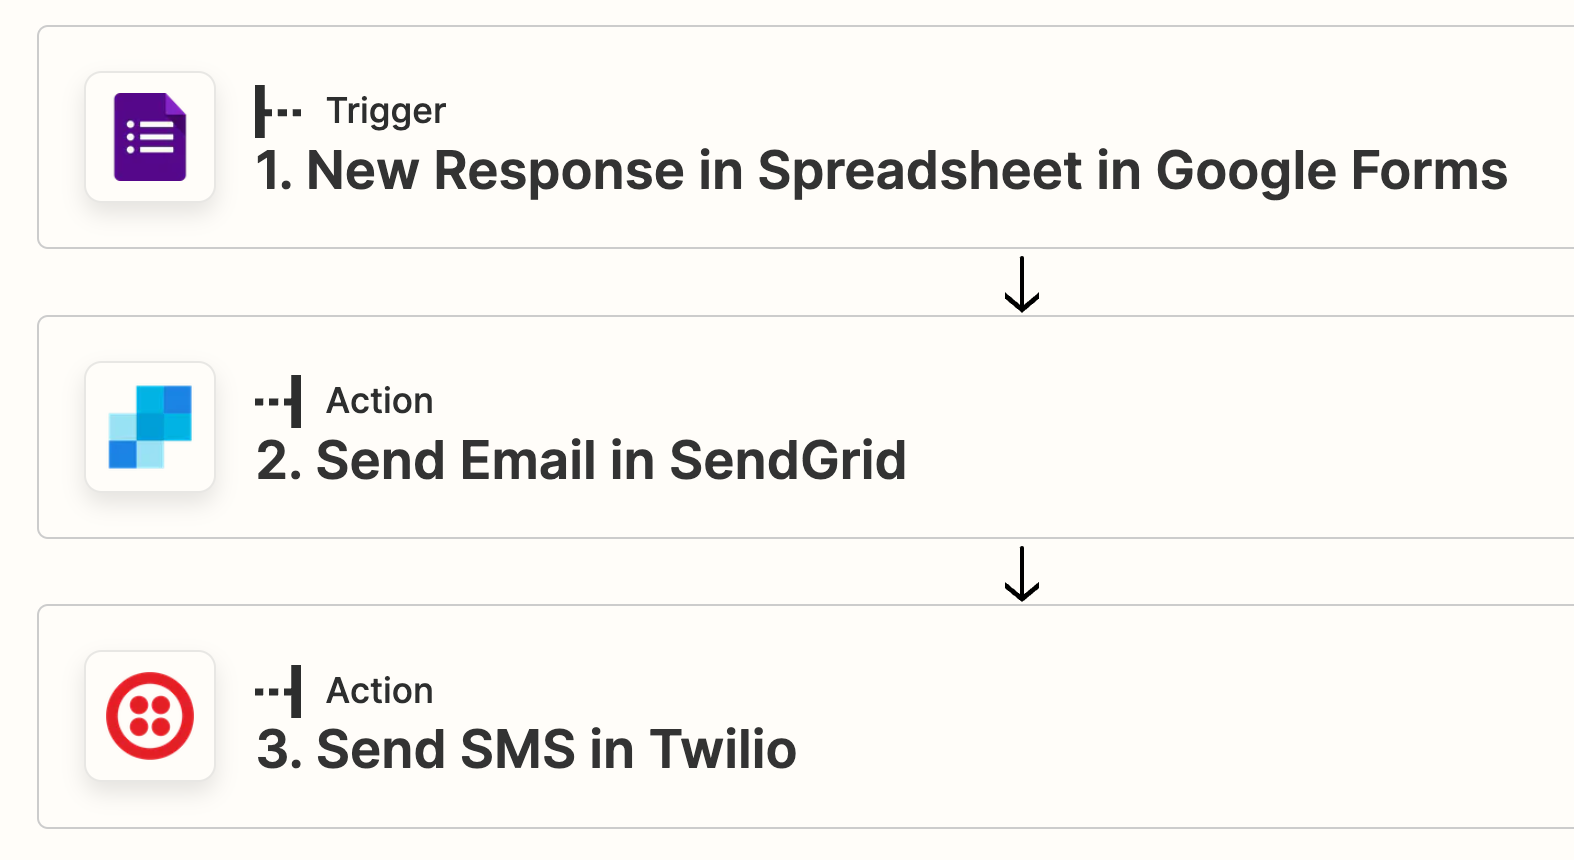Select the 'Action' label above Send Email
Viewport: 1574px width, 860px height.
(x=380, y=401)
